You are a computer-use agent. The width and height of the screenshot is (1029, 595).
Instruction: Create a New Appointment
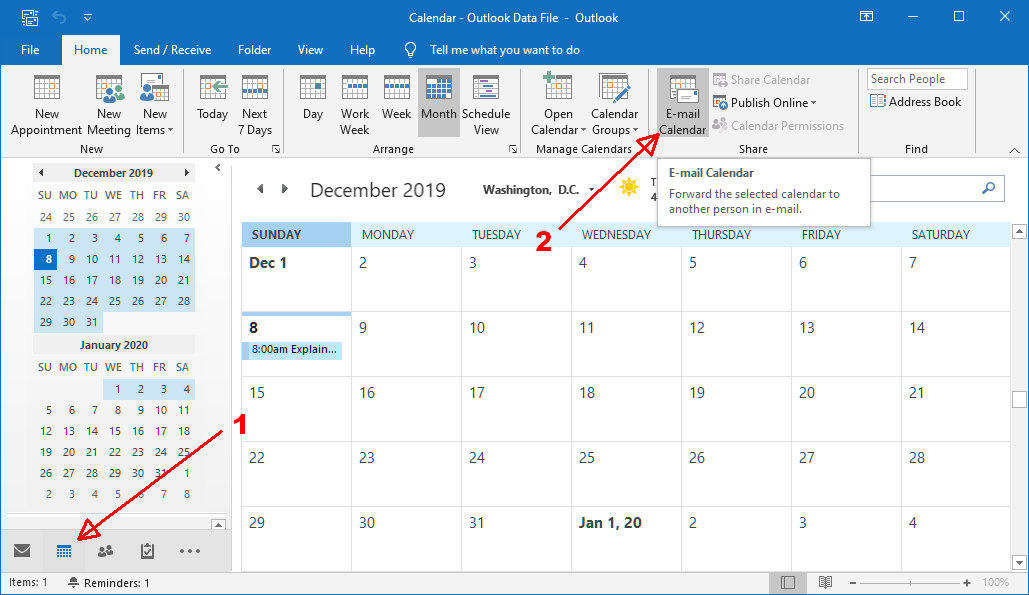(46, 105)
